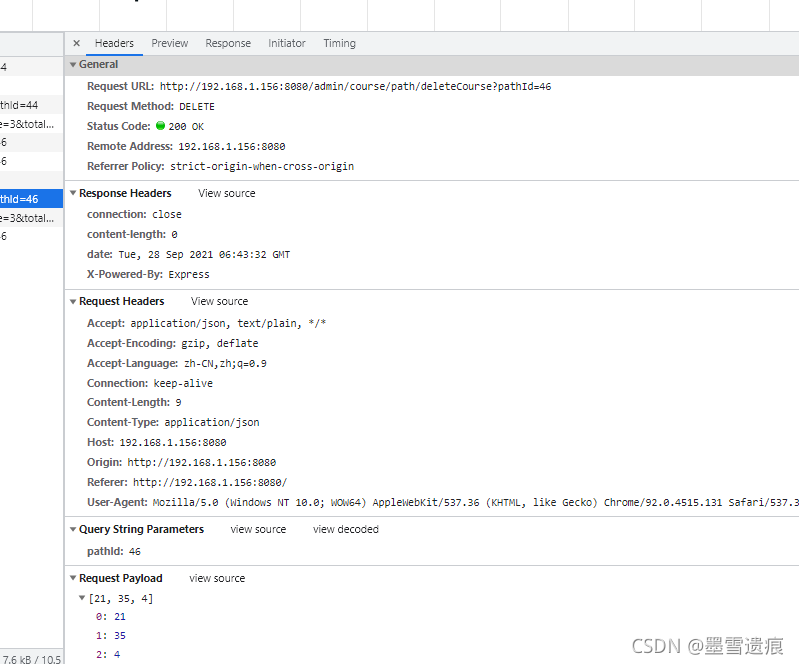The image size is (799, 664).
Task: Click the green status code indicator
Action: (x=161, y=125)
